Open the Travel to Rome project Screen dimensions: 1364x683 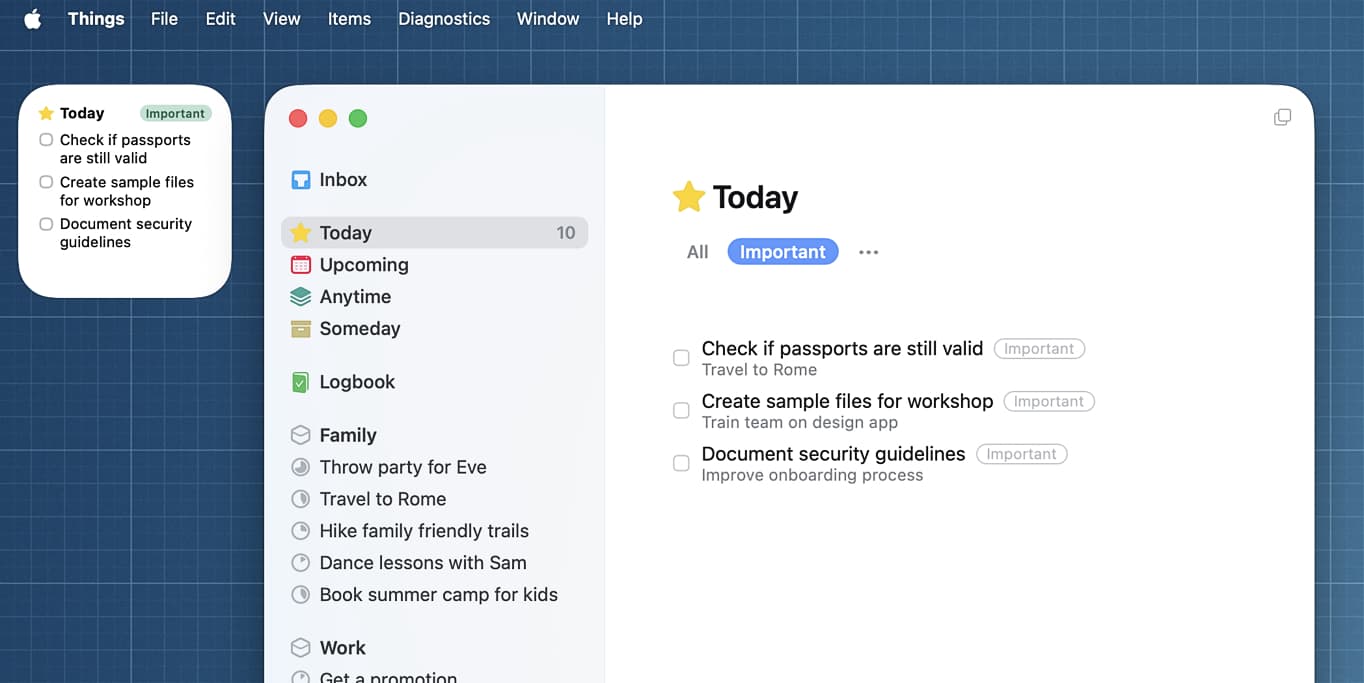[382, 499]
